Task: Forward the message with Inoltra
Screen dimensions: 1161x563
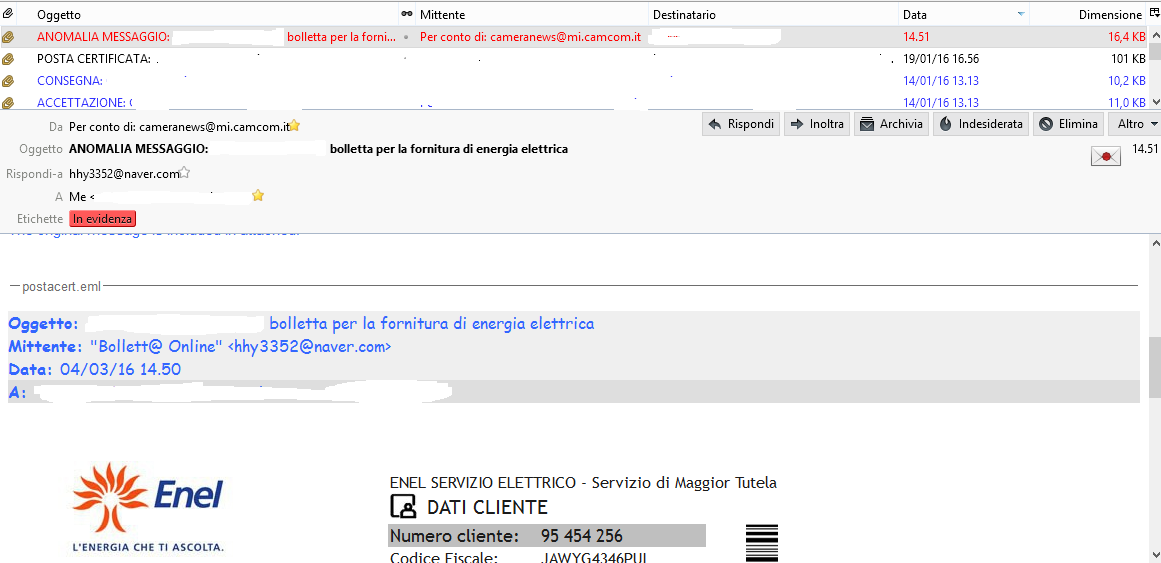Action: 816,124
